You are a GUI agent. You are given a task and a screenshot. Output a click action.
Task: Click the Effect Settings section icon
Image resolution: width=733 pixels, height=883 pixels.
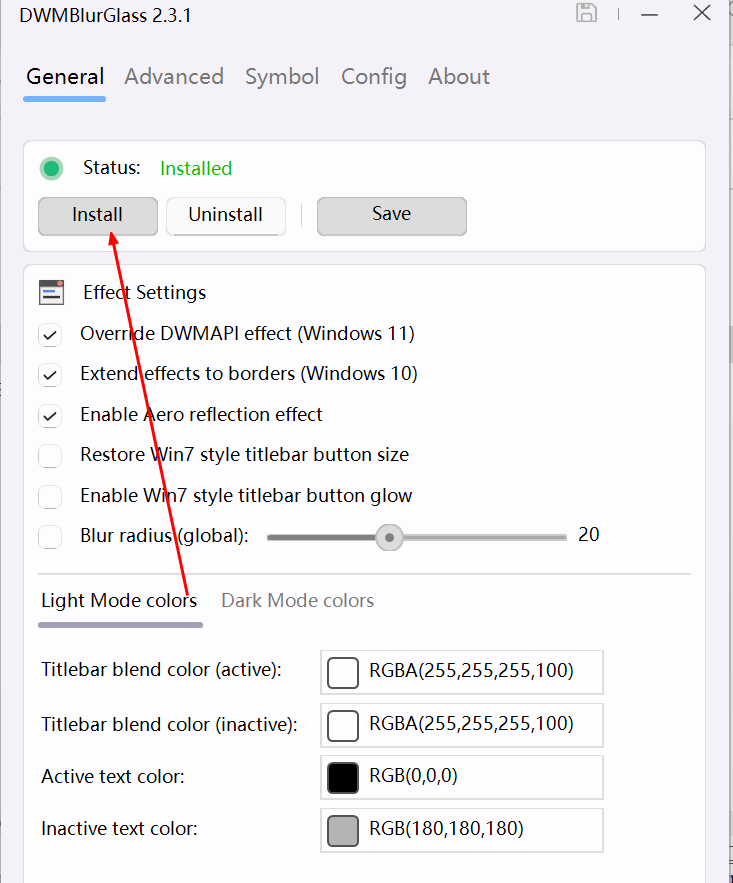tap(51, 292)
